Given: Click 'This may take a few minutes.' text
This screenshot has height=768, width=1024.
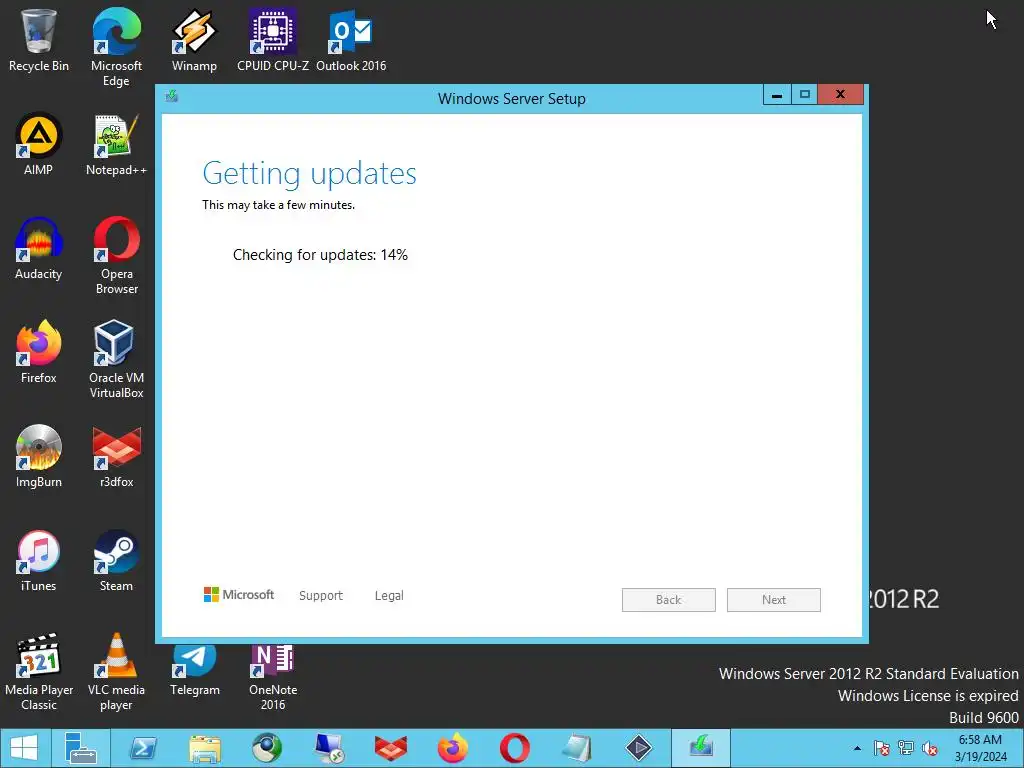Looking at the screenshot, I should coord(278,205).
